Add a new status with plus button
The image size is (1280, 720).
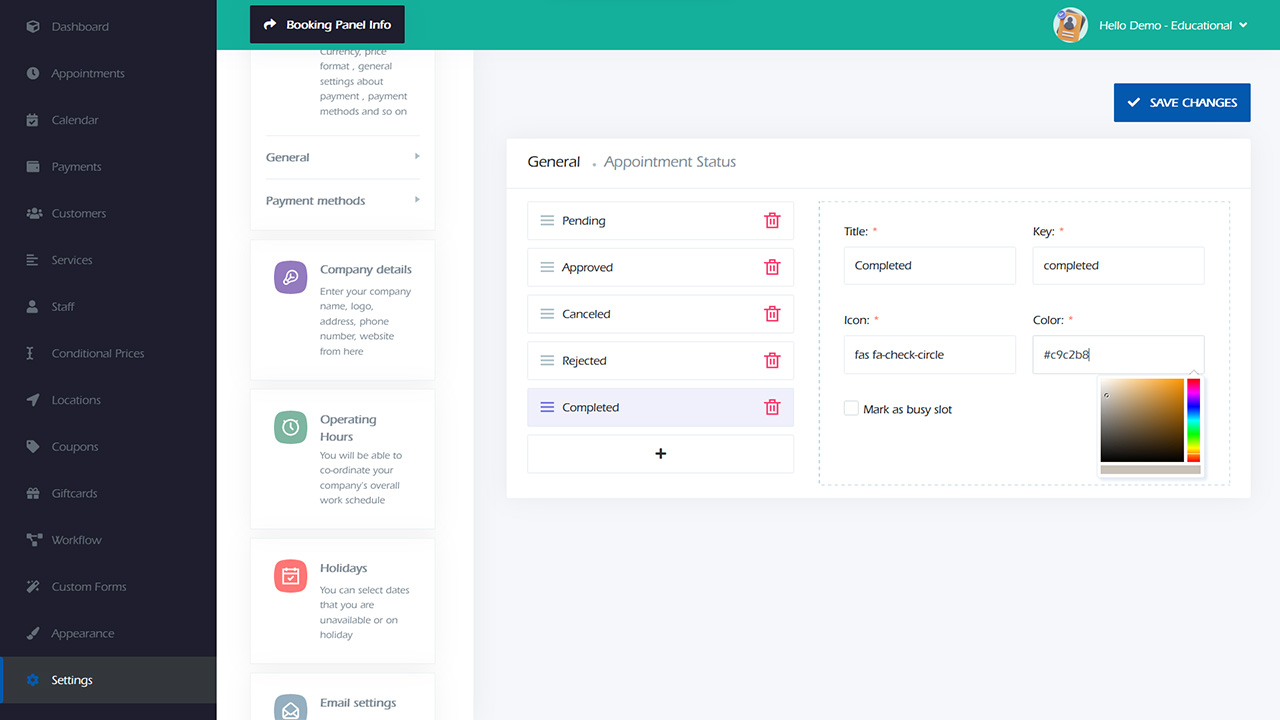coord(660,454)
